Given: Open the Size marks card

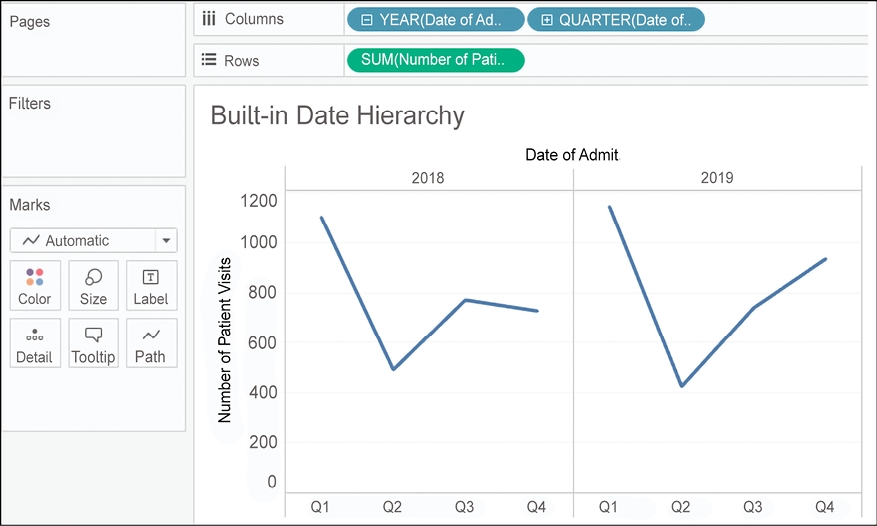Looking at the screenshot, I should [x=93, y=285].
